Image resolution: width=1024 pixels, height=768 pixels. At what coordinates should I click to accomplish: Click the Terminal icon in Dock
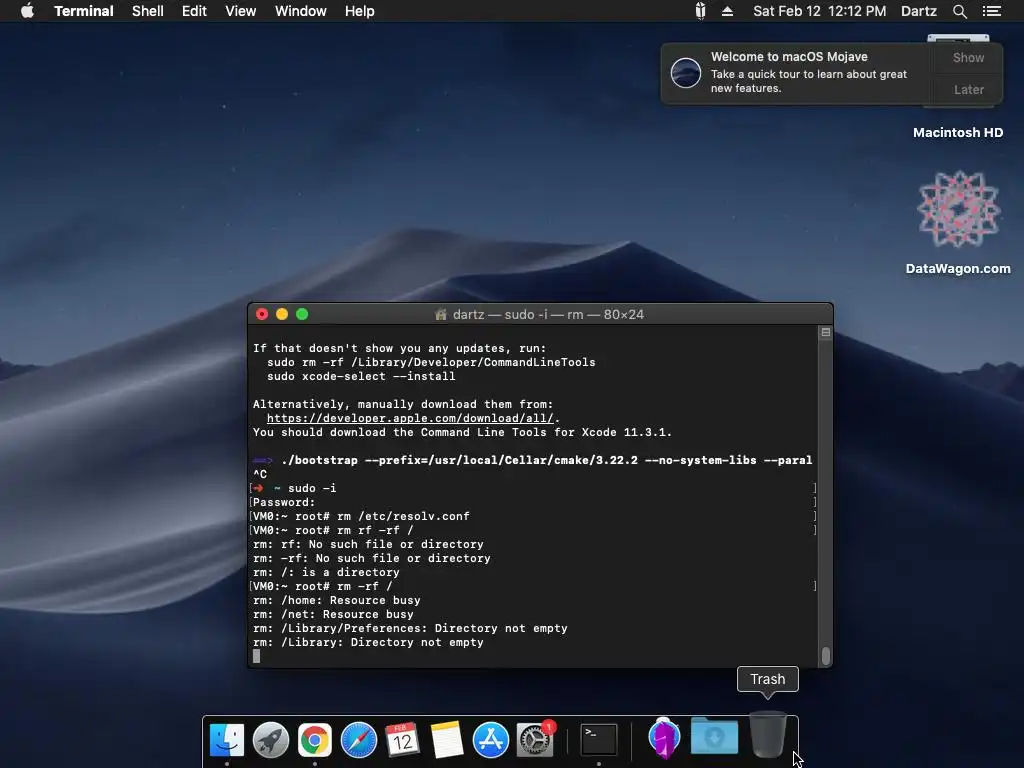(x=599, y=740)
